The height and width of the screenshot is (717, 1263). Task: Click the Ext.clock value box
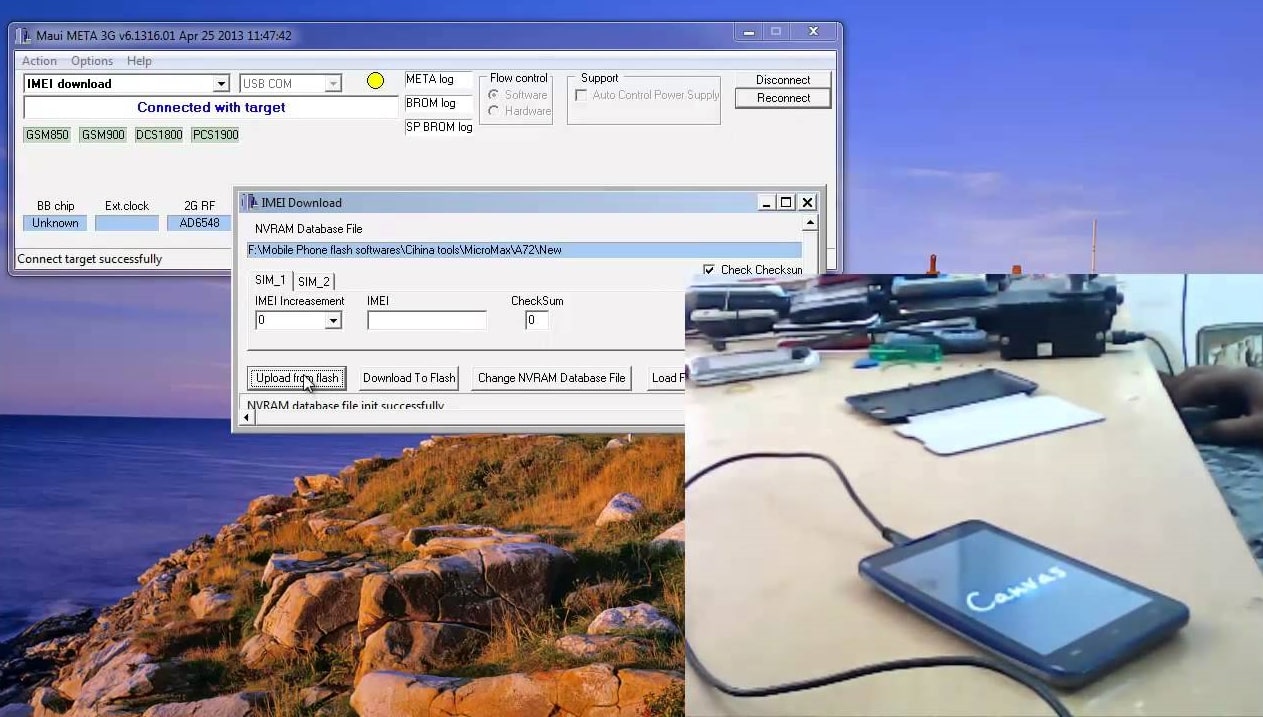pyautogui.click(x=127, y=223)
